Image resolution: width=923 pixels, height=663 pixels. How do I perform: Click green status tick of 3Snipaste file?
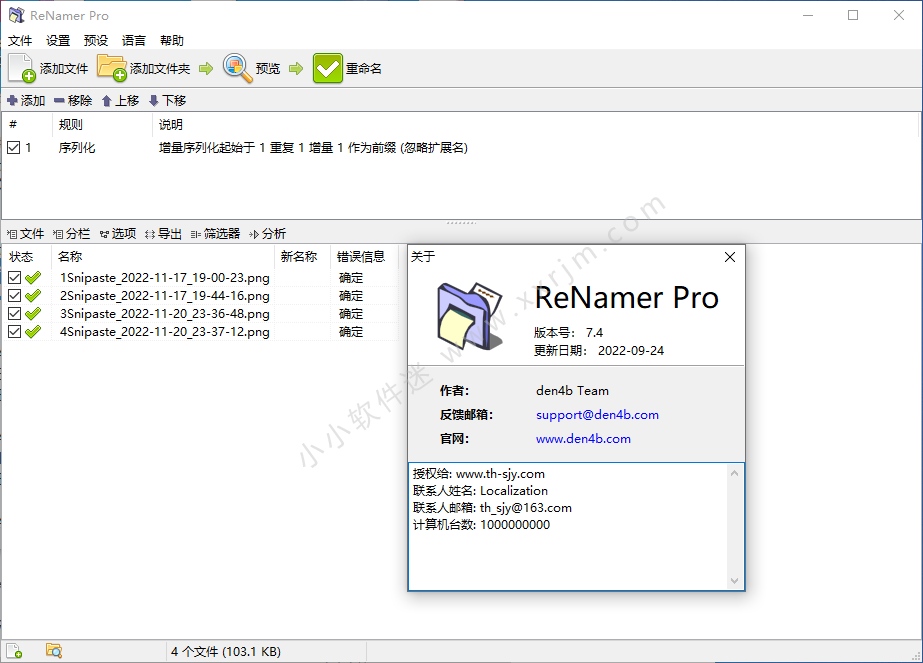(x=34, y=314)
